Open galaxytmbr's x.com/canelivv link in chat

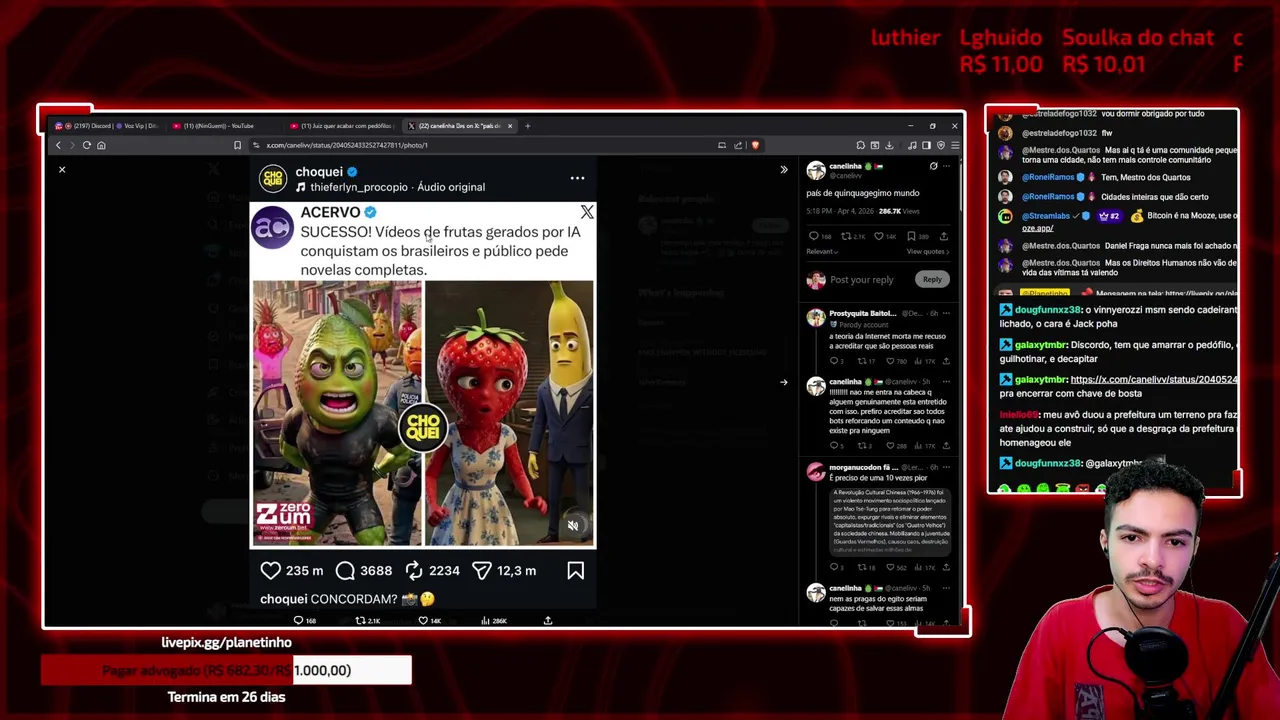tap(1154, 380)
